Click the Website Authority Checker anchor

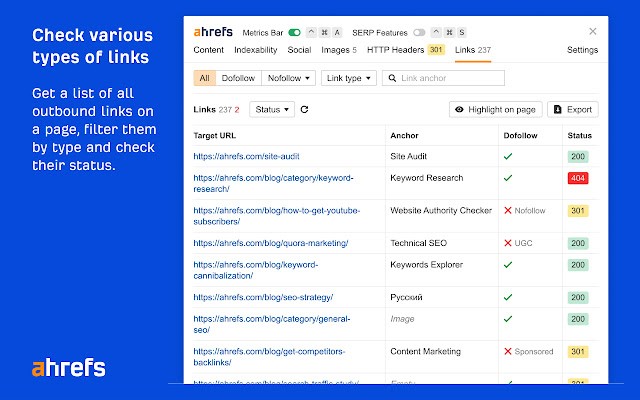coord(441,211)
